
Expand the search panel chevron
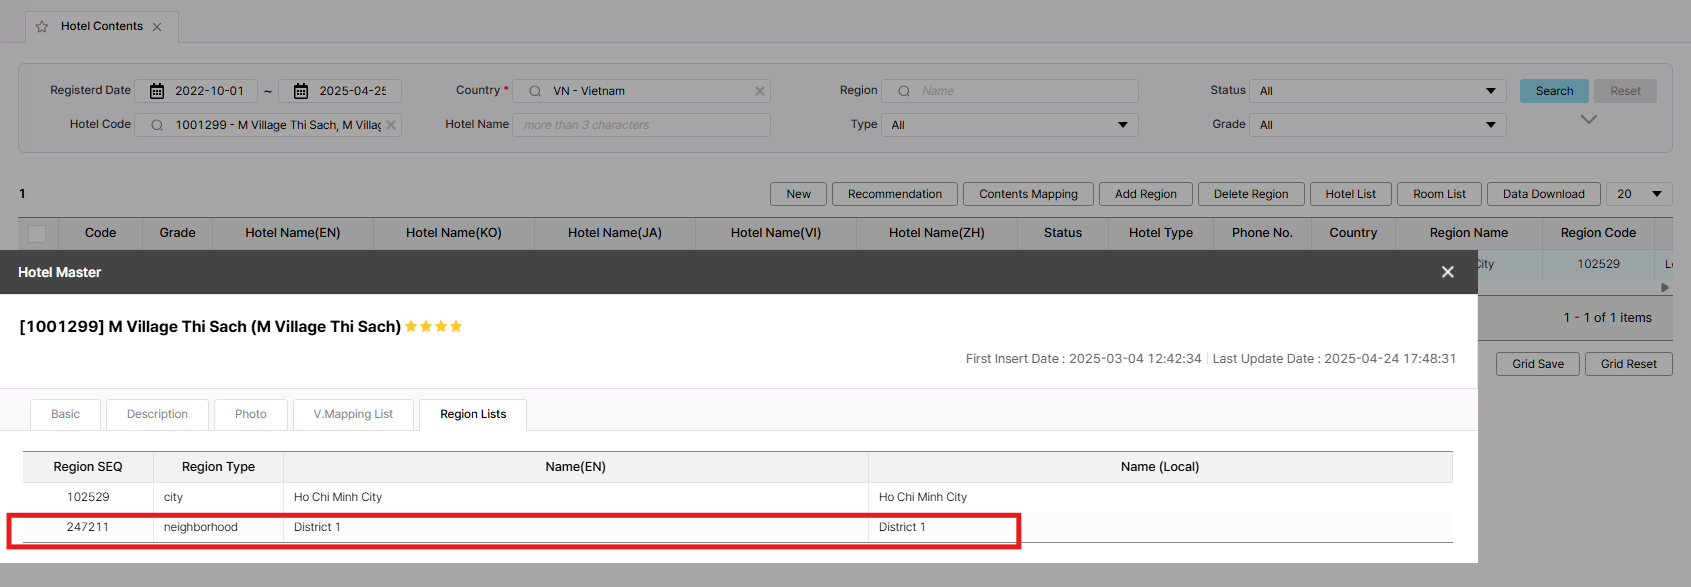coord(1588,120)
